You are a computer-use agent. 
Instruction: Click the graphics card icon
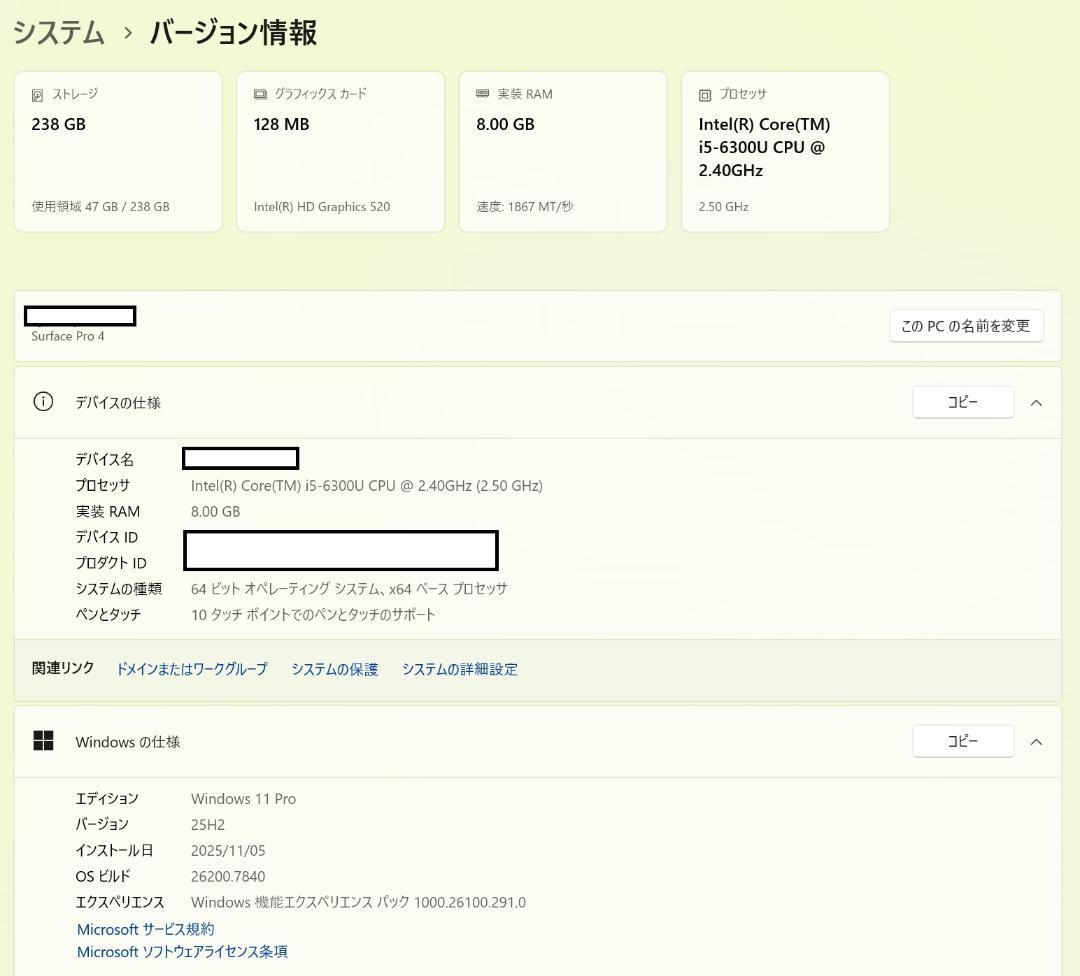[260, 94]
